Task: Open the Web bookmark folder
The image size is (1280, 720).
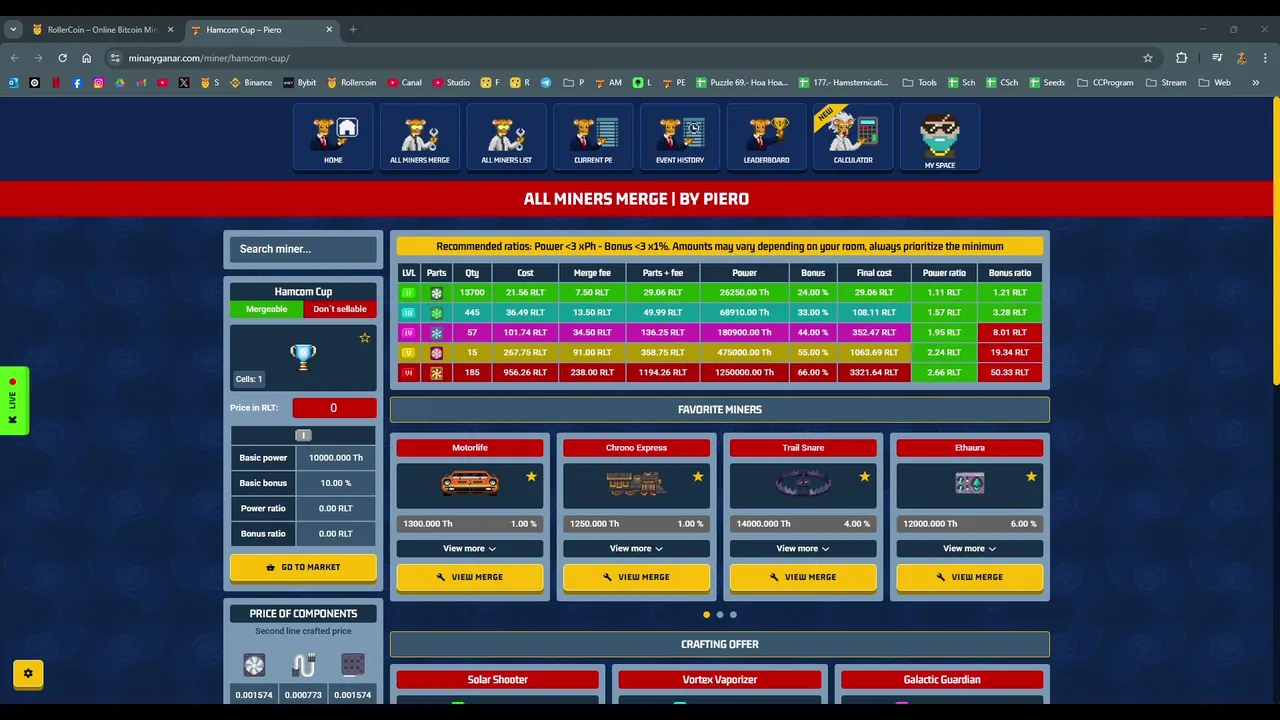Action: 1215,83
